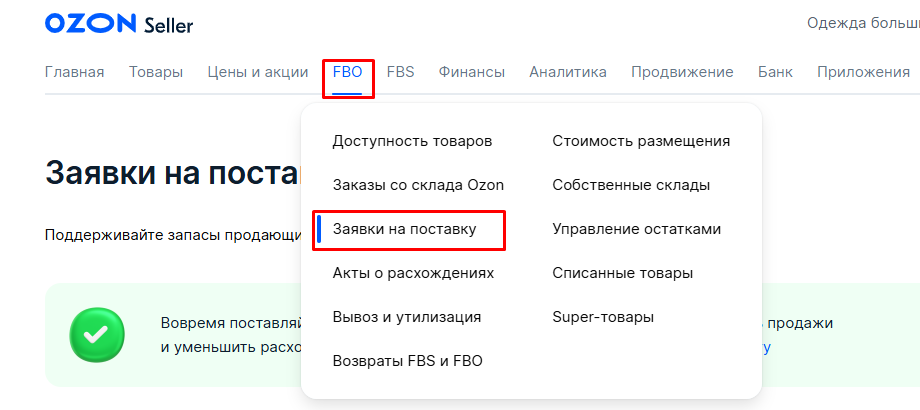Click the green checkmark icon
This screenshot has width=920, height=410.
[x=97, y=334]
